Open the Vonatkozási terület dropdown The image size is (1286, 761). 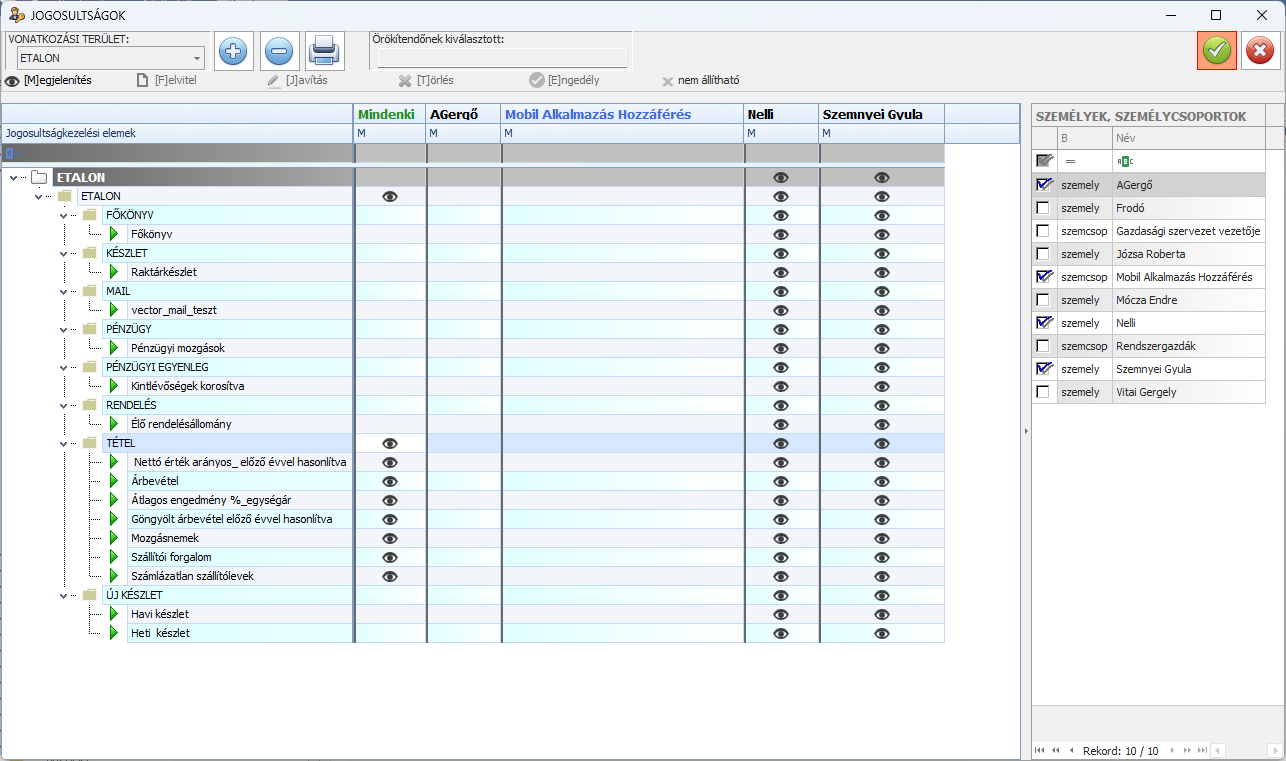196,58
